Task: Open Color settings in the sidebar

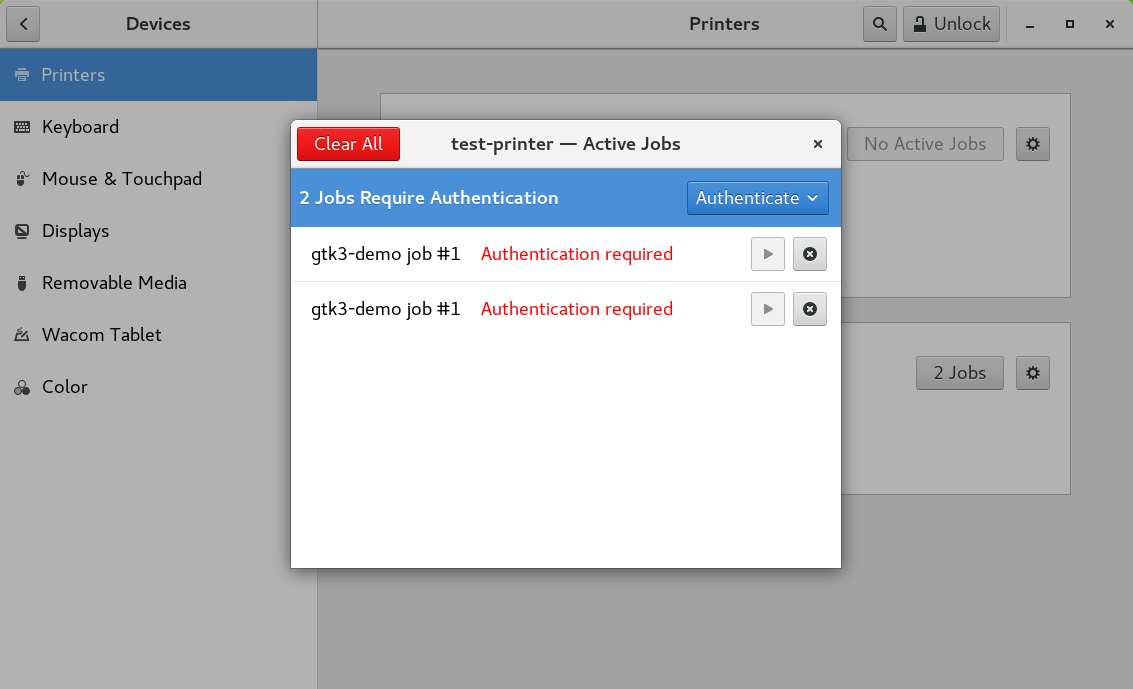Action: 158,387
